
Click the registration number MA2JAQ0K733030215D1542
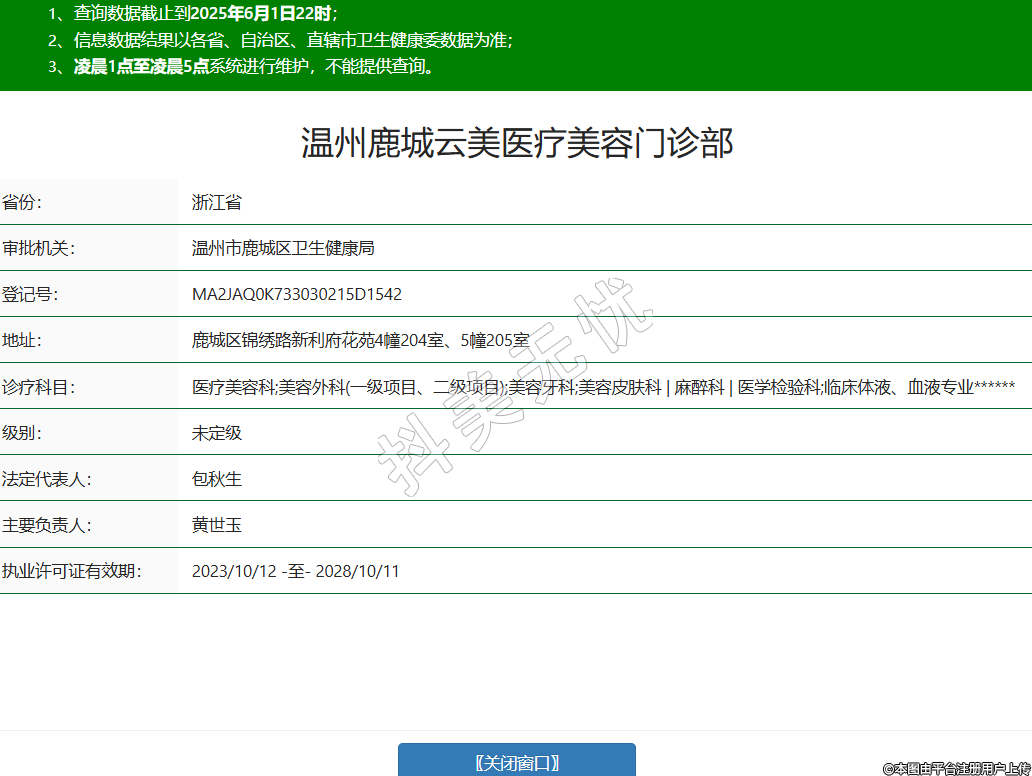pyautogui.click(x=297, y=294)
